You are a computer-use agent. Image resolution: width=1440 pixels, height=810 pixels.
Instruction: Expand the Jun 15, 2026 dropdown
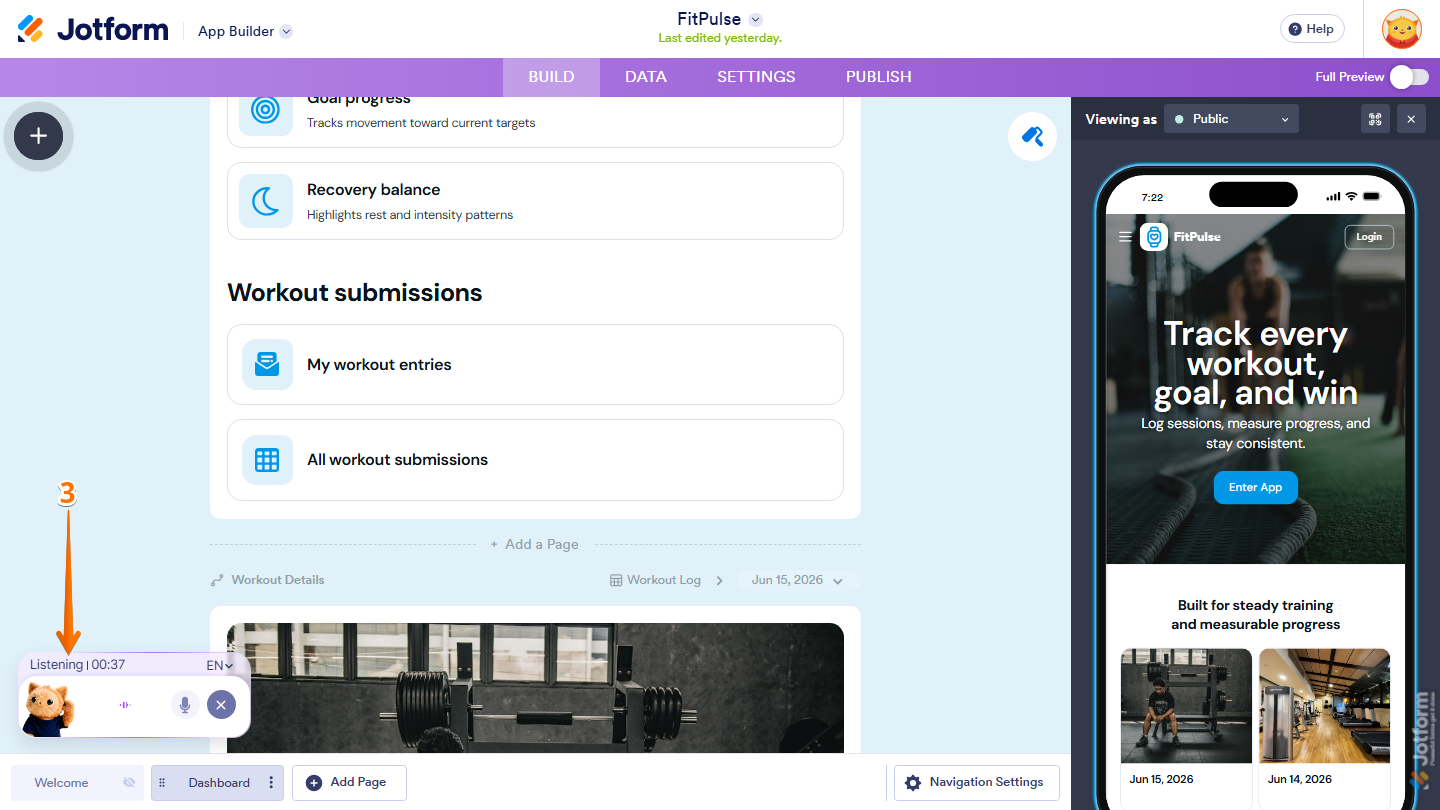point(797,580)
